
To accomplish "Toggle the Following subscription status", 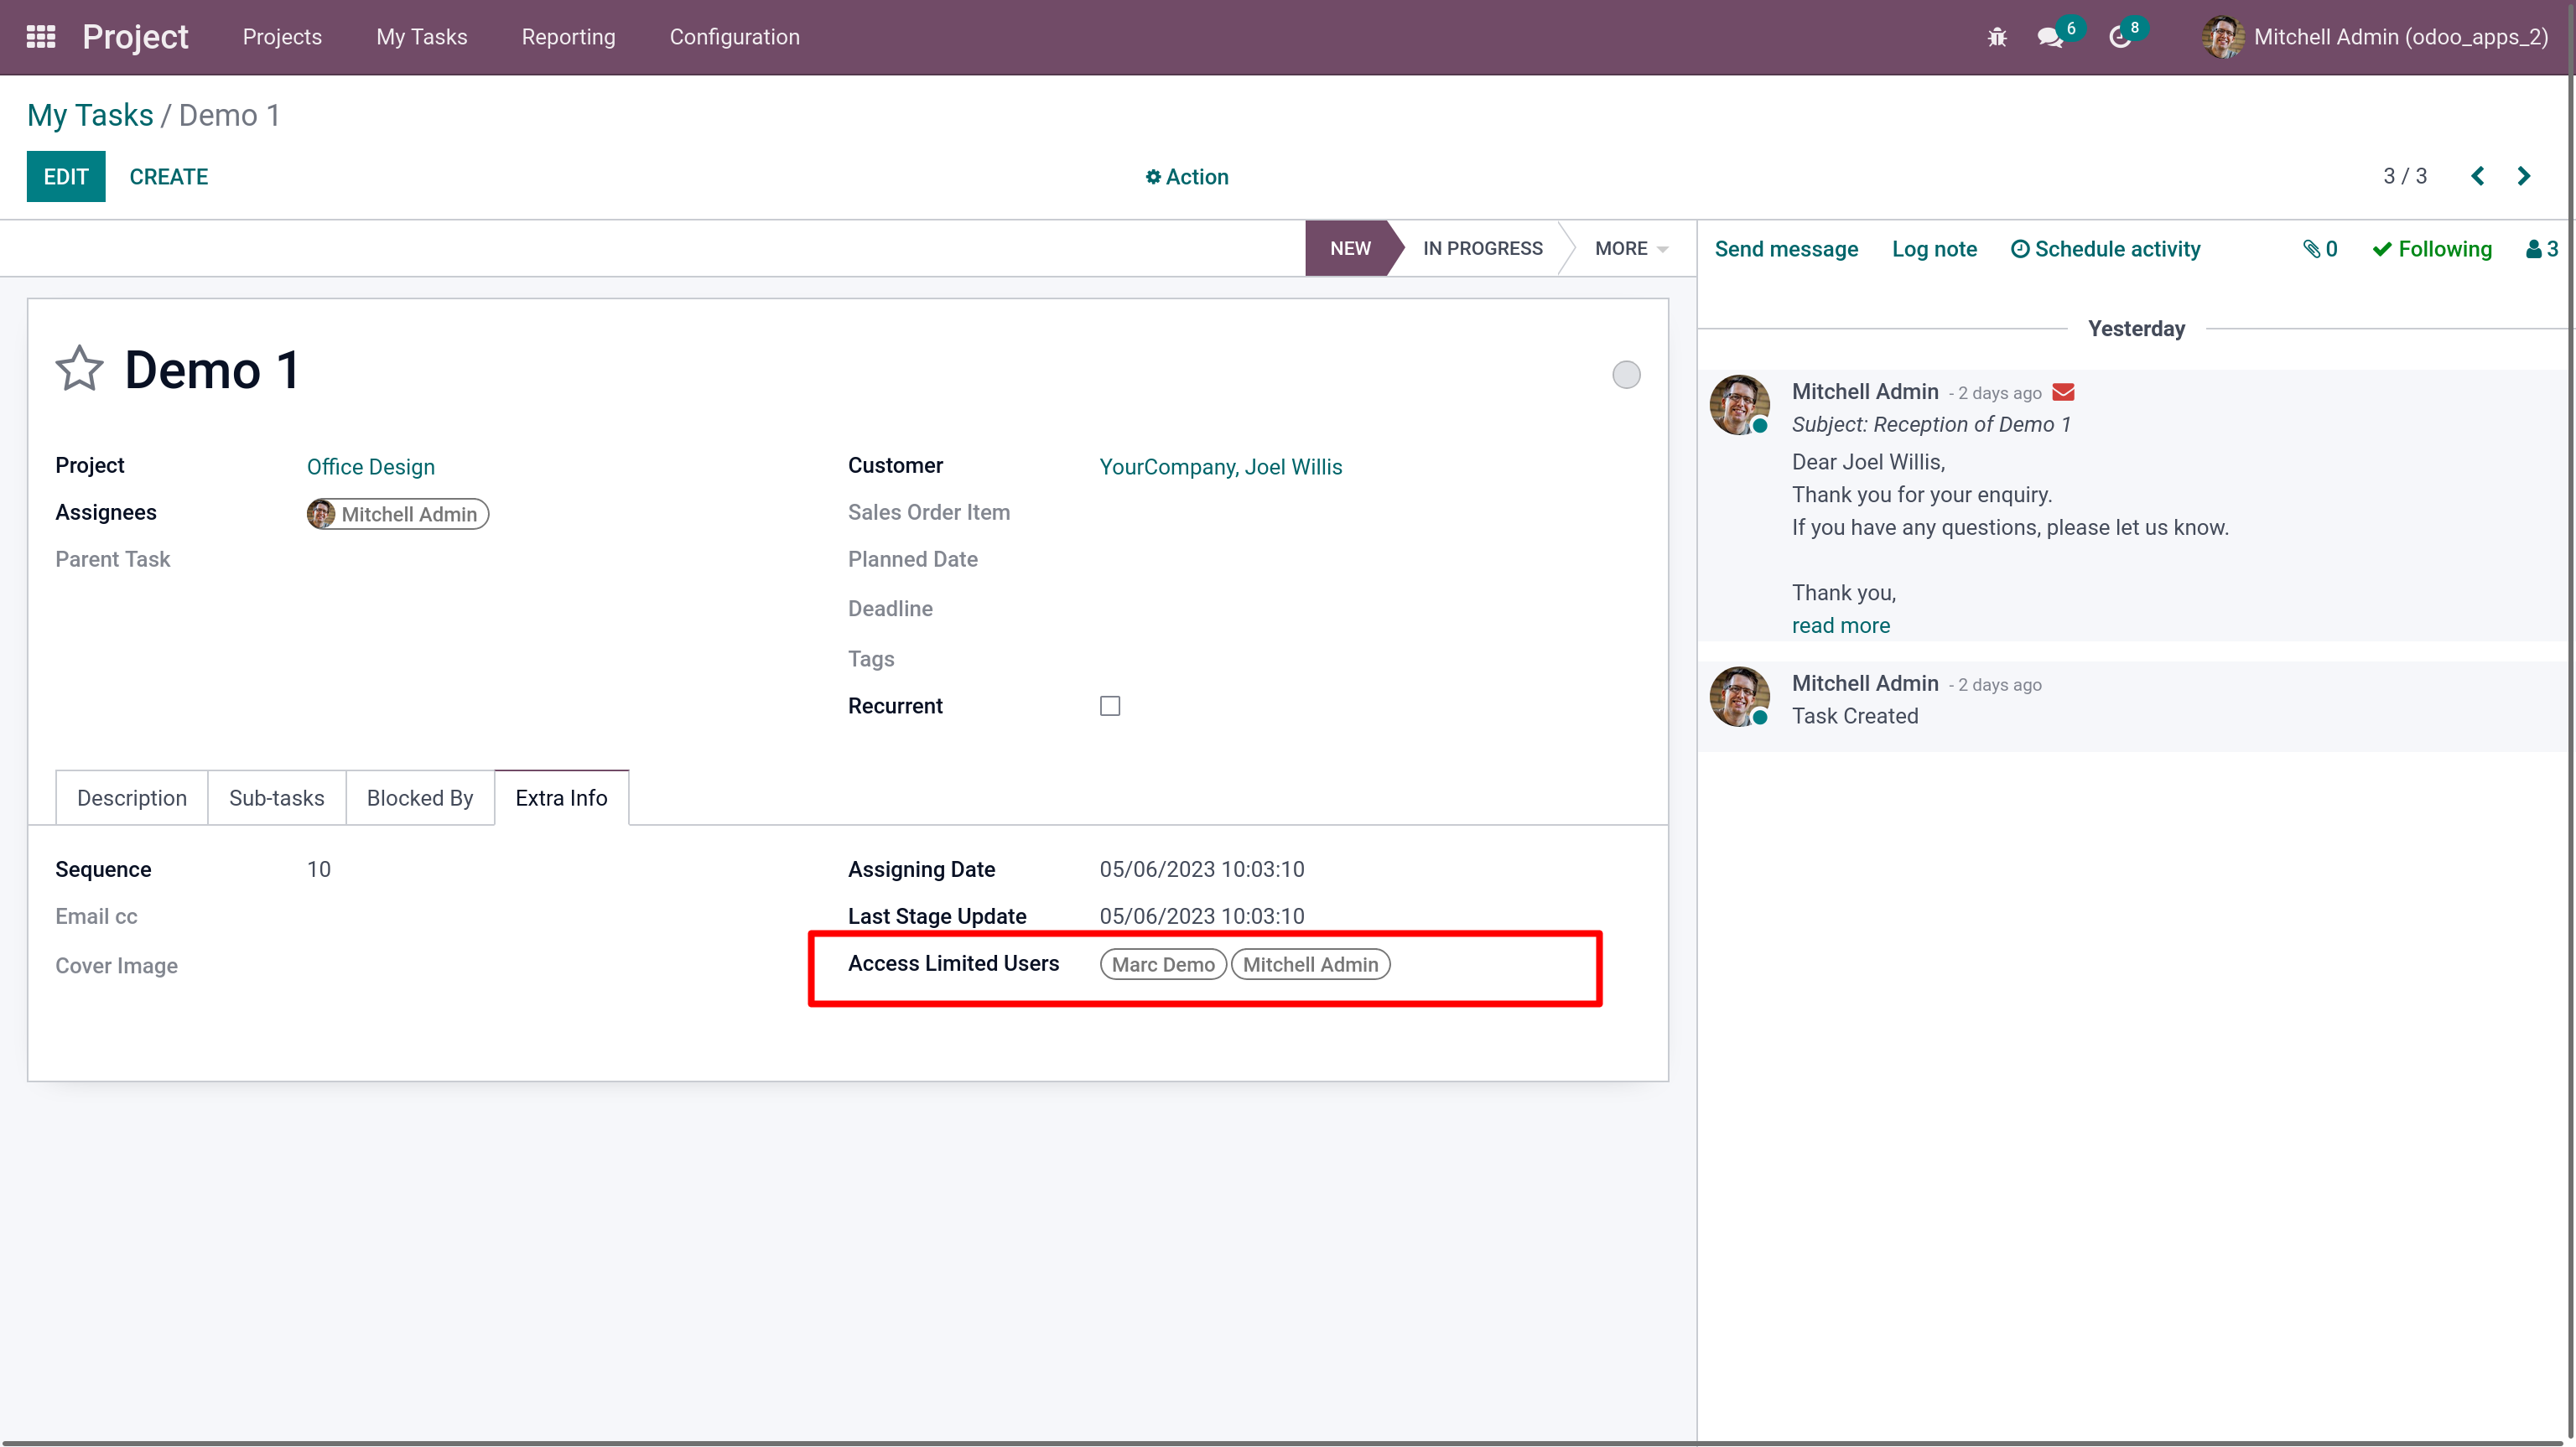I will pyautogui.click(x=2431, y=249).
